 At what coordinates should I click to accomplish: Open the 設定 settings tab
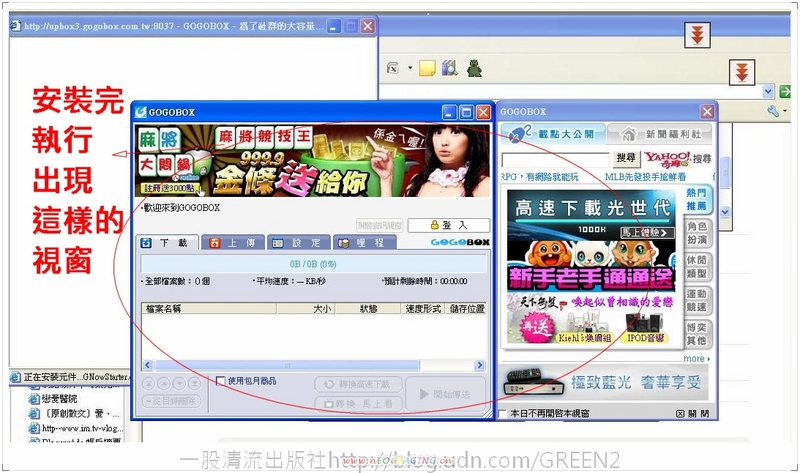pyautogui.click(x=298, y=243)
